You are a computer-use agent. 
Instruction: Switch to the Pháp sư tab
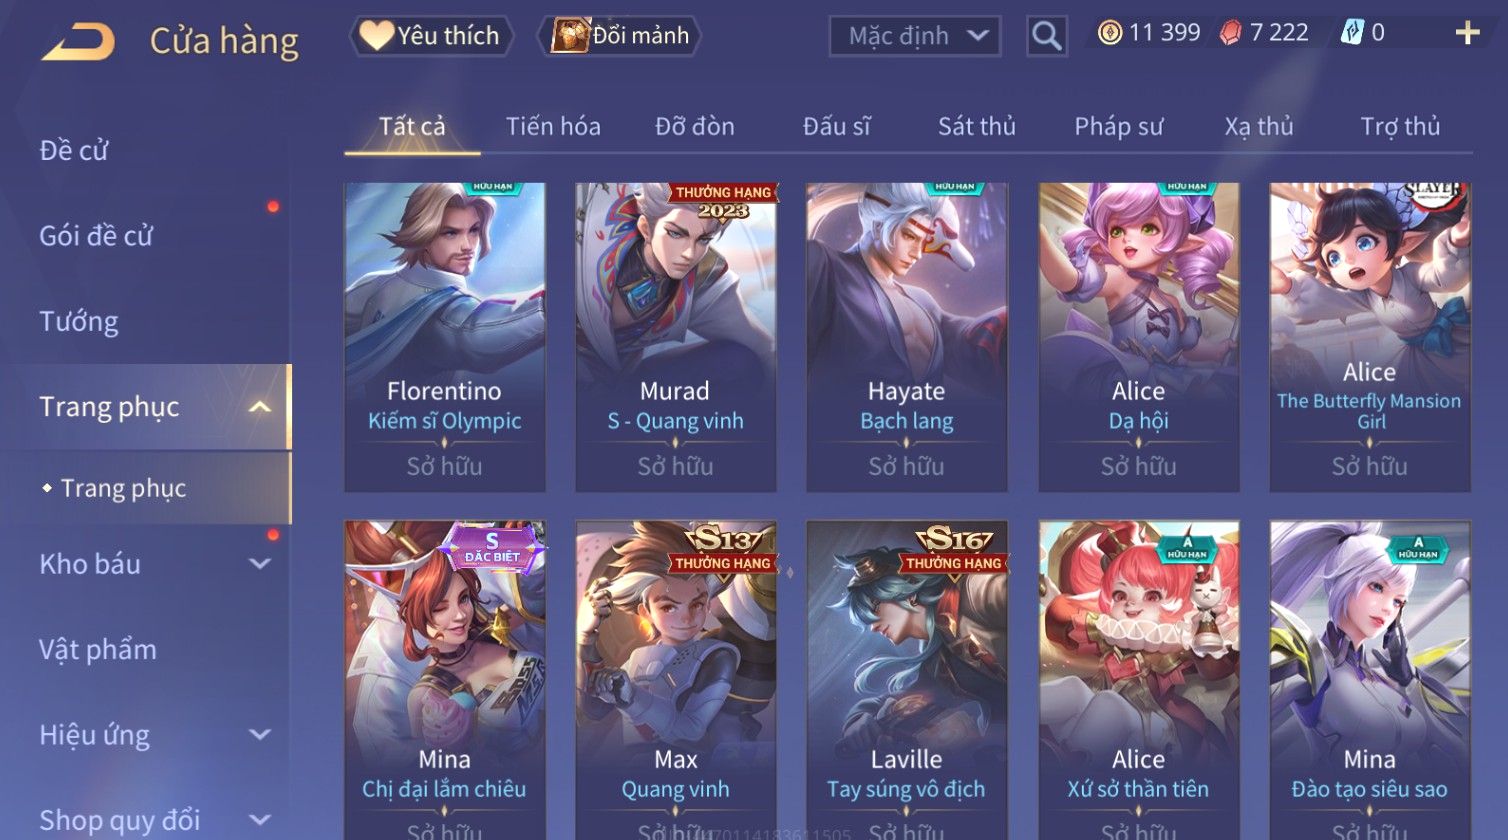point(1119,126)
